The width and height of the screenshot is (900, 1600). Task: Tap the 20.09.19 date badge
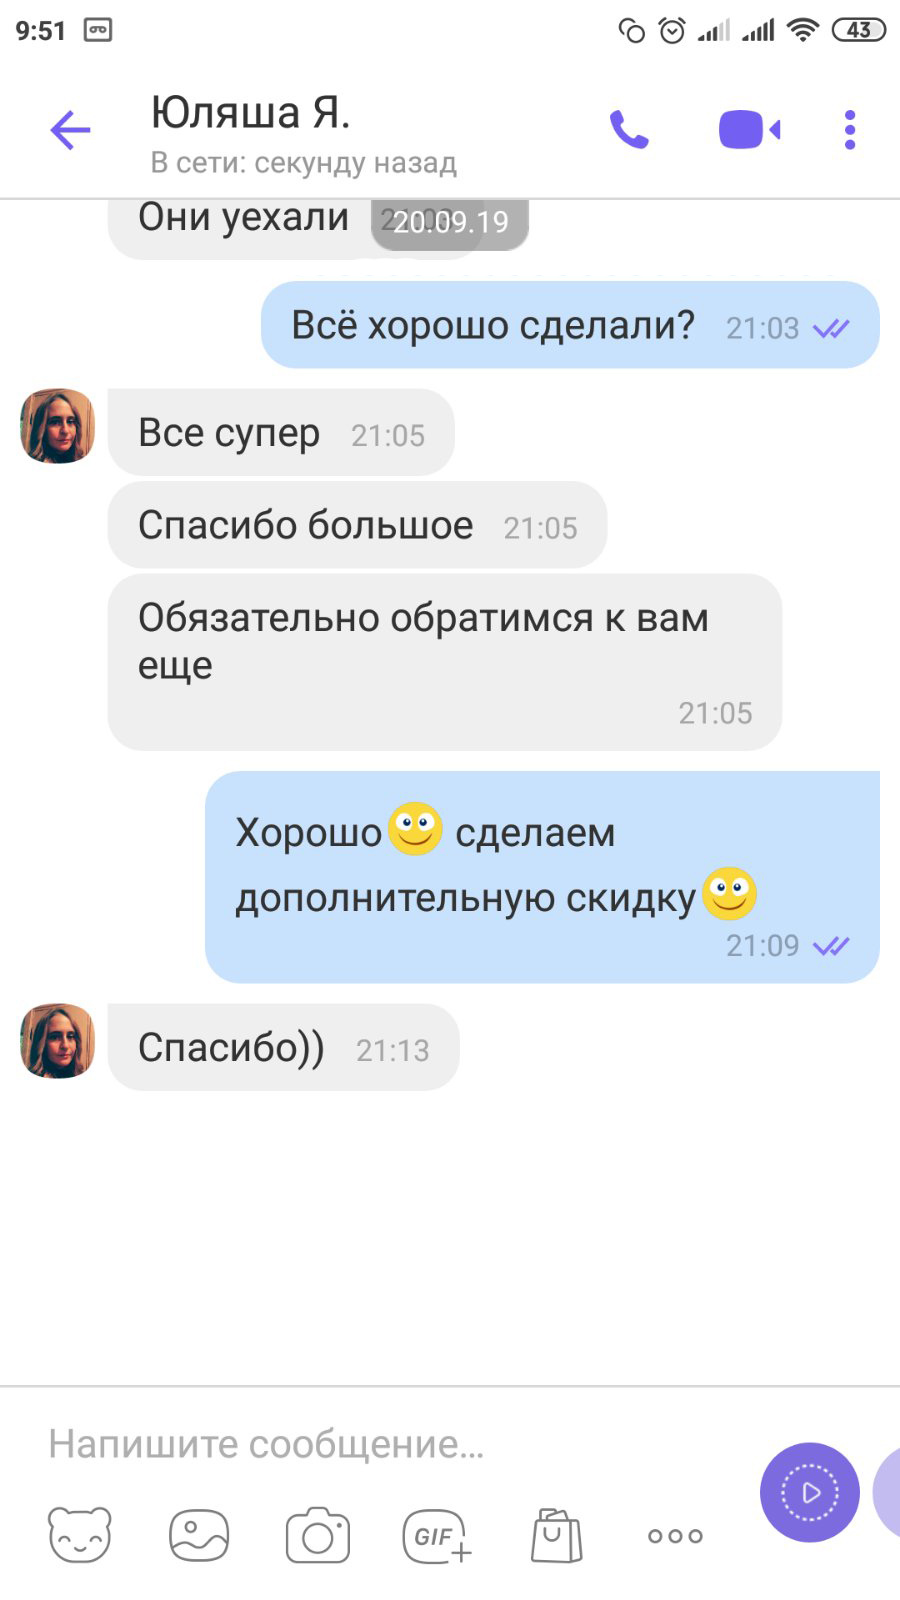[x=450, y=222]
